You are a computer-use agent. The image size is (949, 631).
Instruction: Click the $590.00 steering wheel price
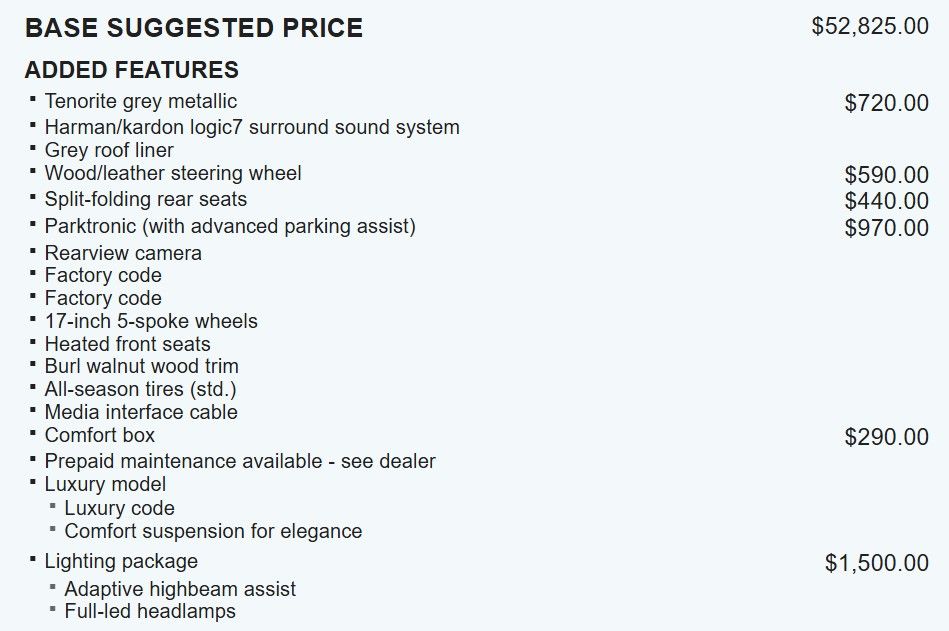[x=886, y=175]
